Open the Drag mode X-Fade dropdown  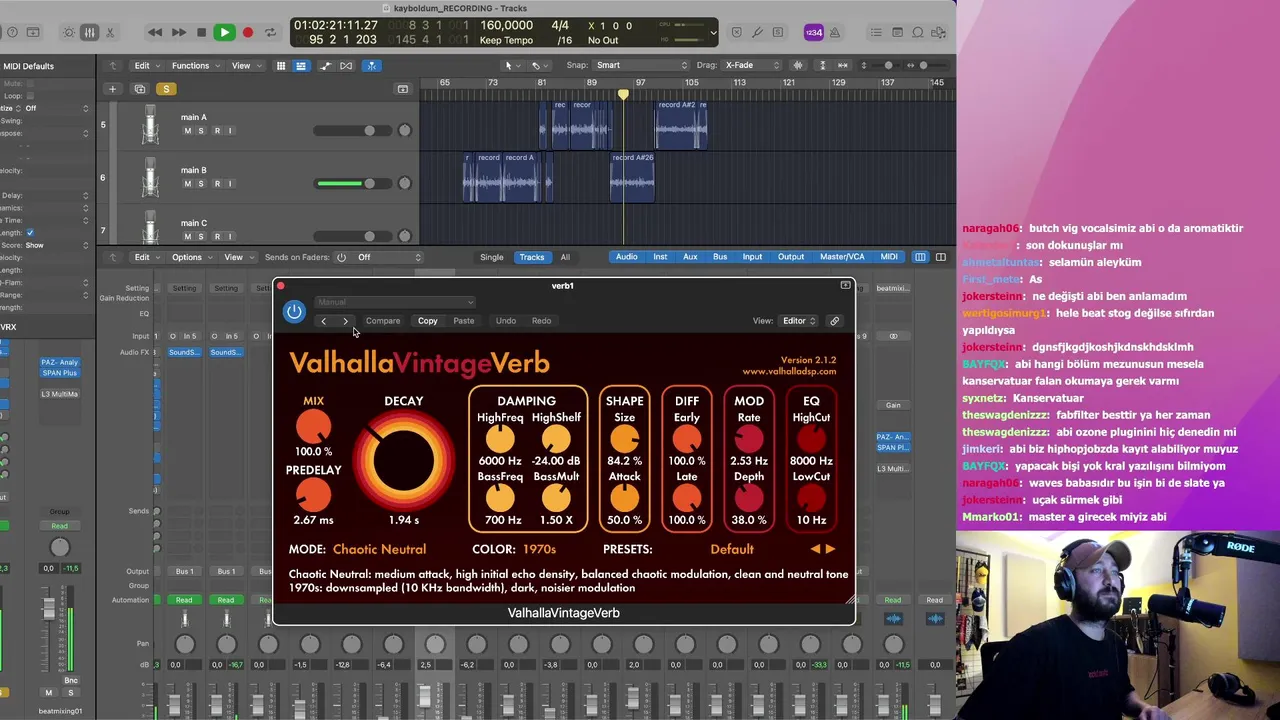(752, 66)
